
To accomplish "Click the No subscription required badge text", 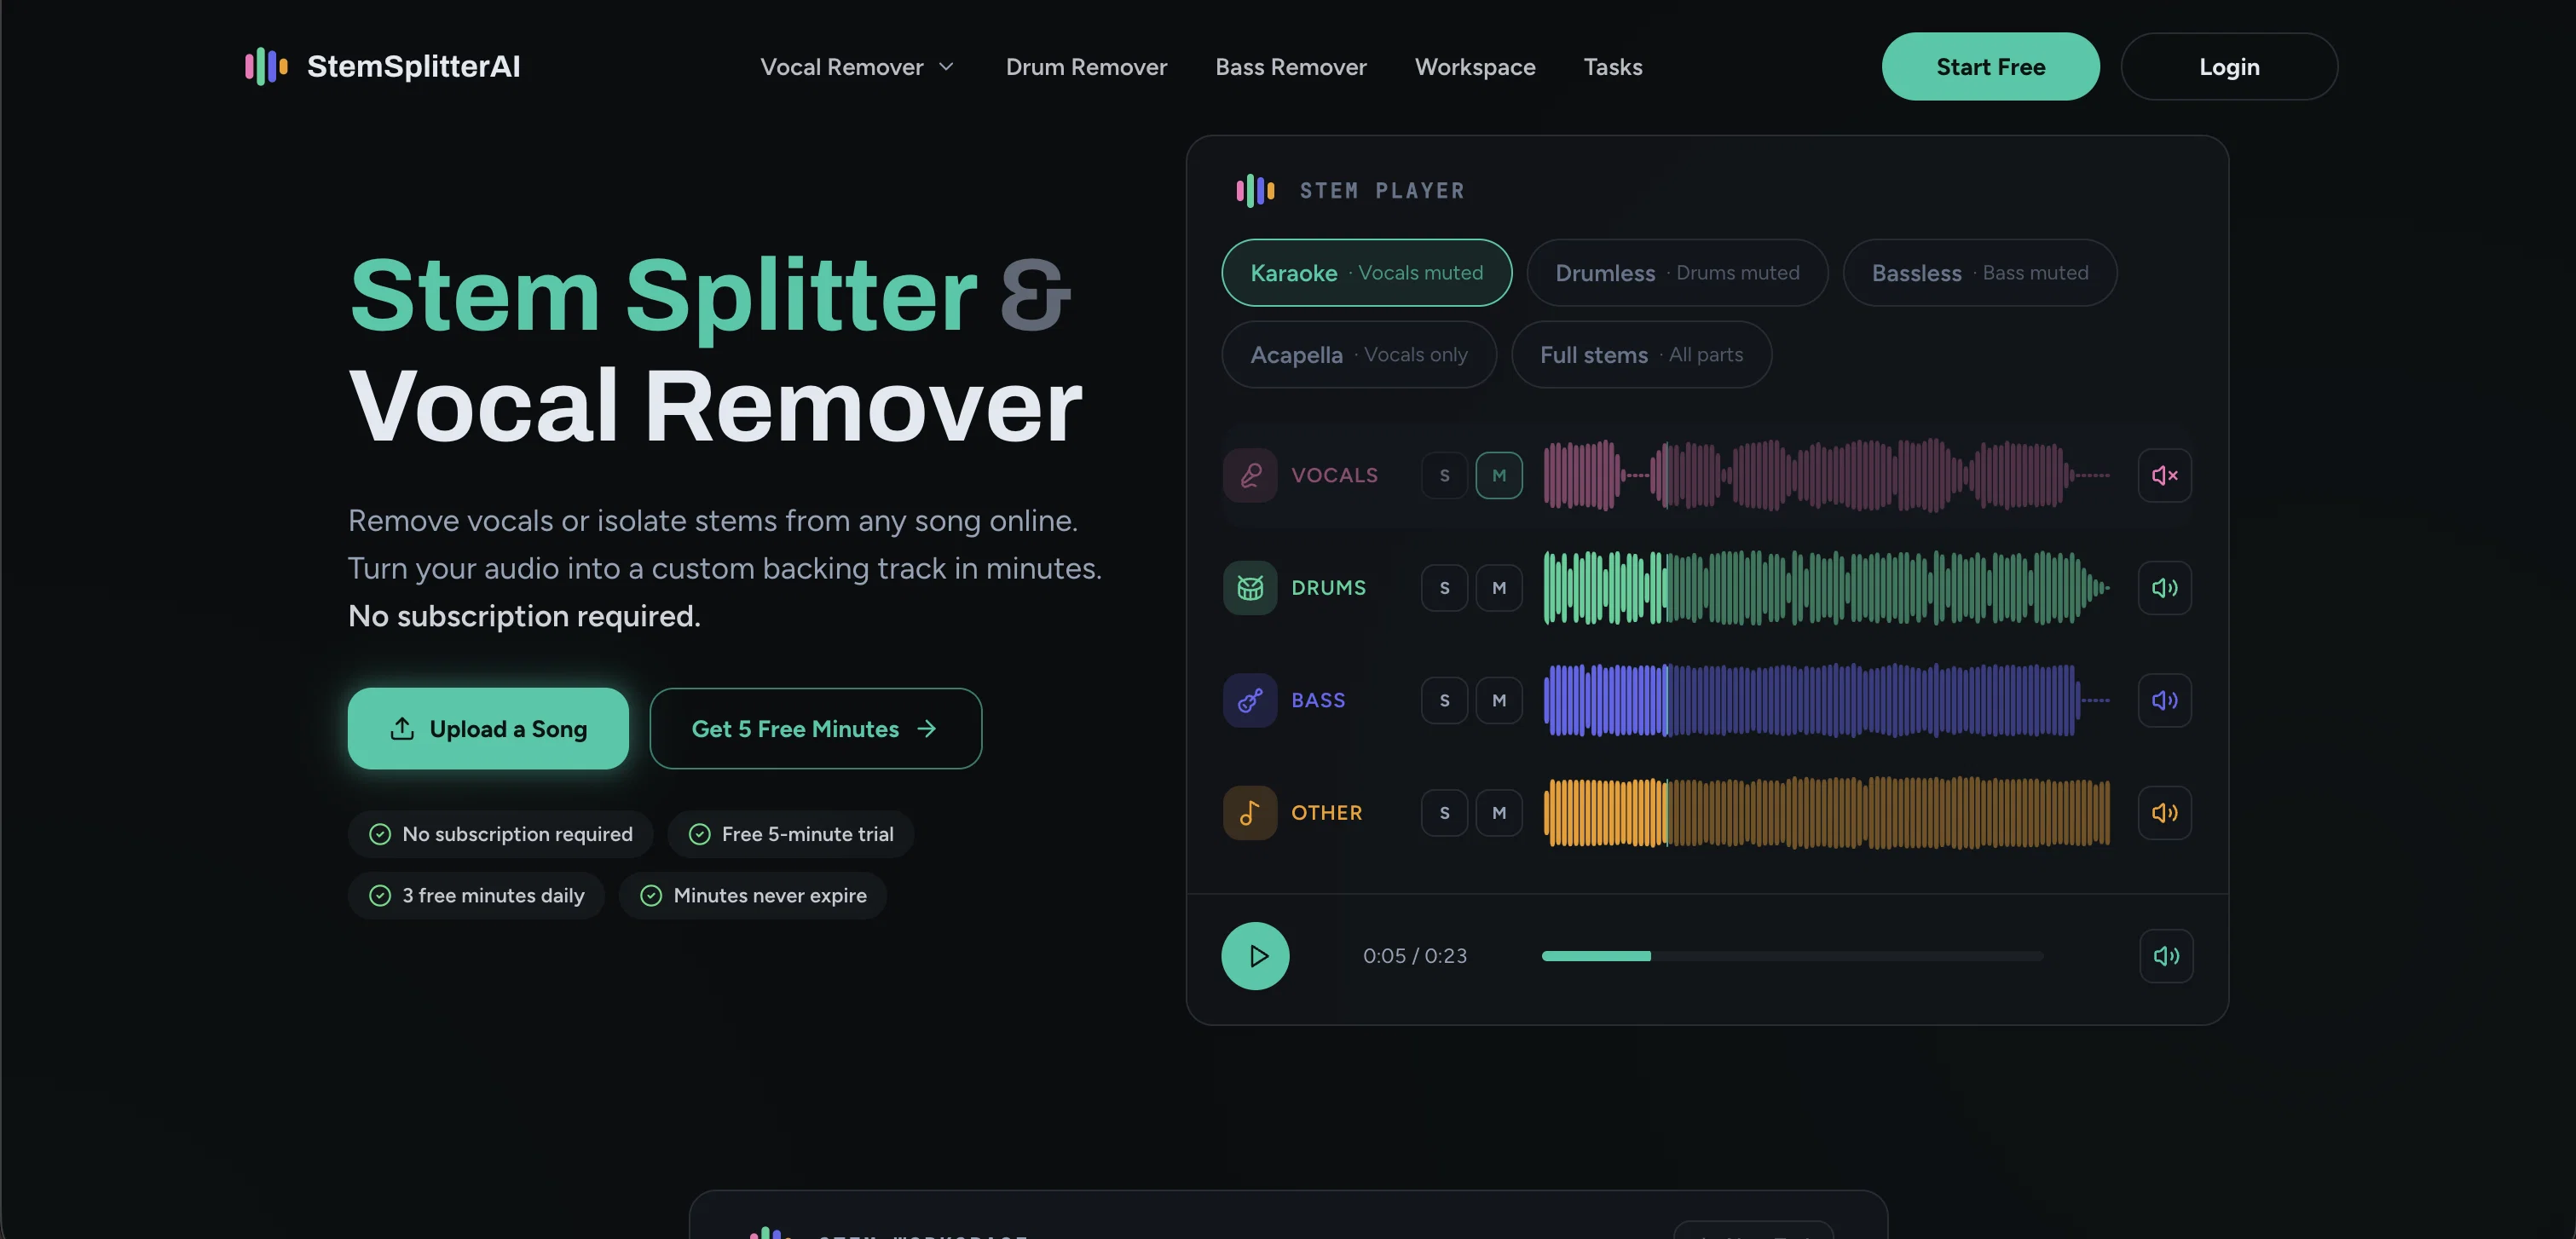I will [x=517, y=834].
